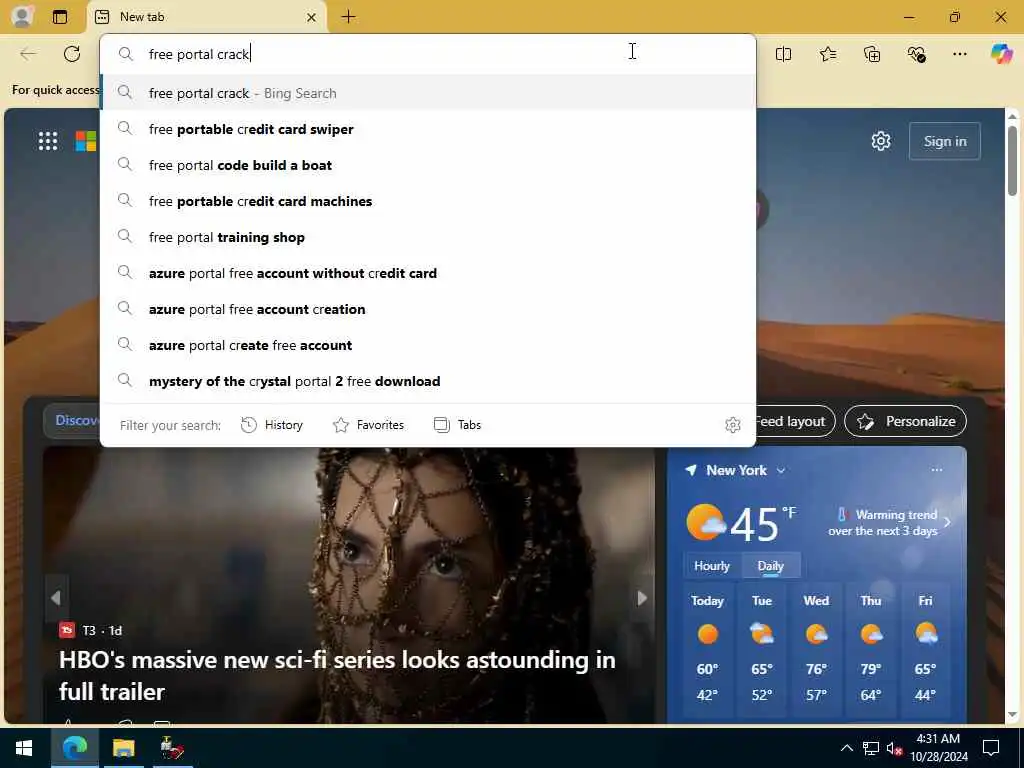Refresh the page
1024x768 pixels.
[72, 54]
